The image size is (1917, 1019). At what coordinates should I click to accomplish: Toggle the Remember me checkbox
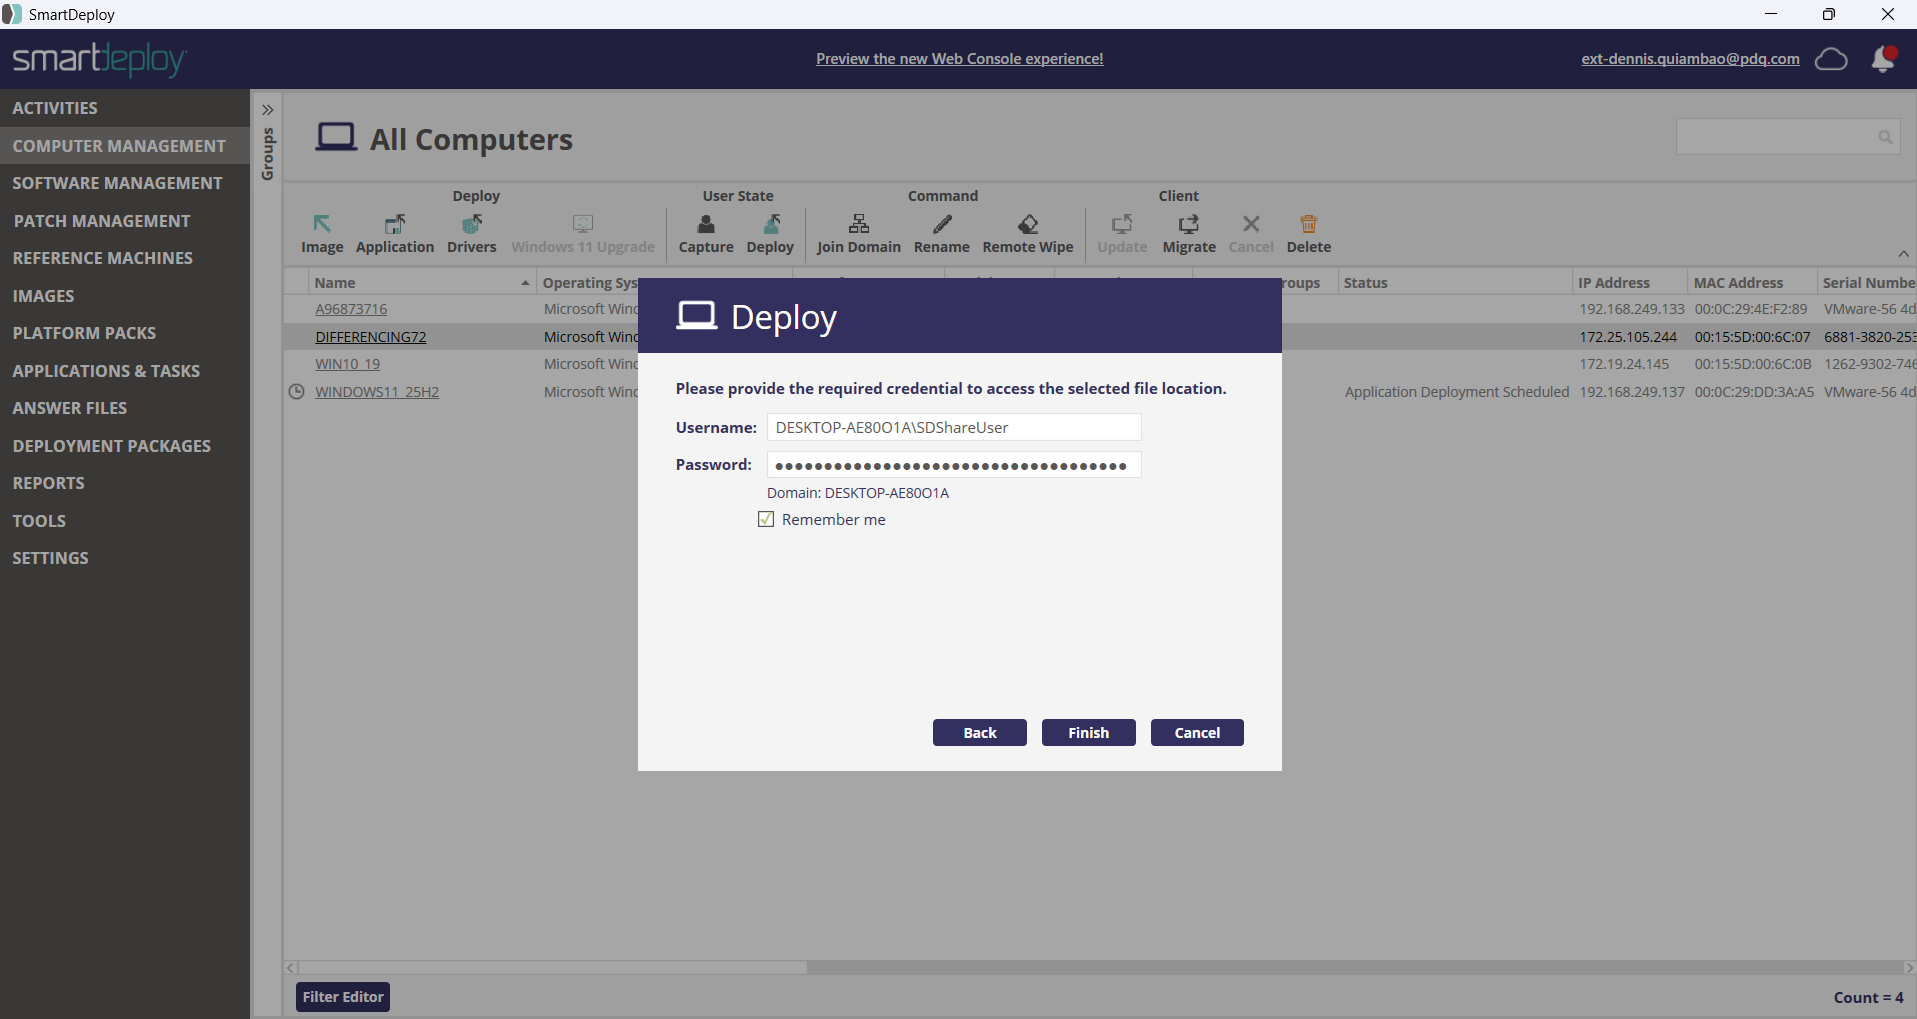click(x=766, y=519)
